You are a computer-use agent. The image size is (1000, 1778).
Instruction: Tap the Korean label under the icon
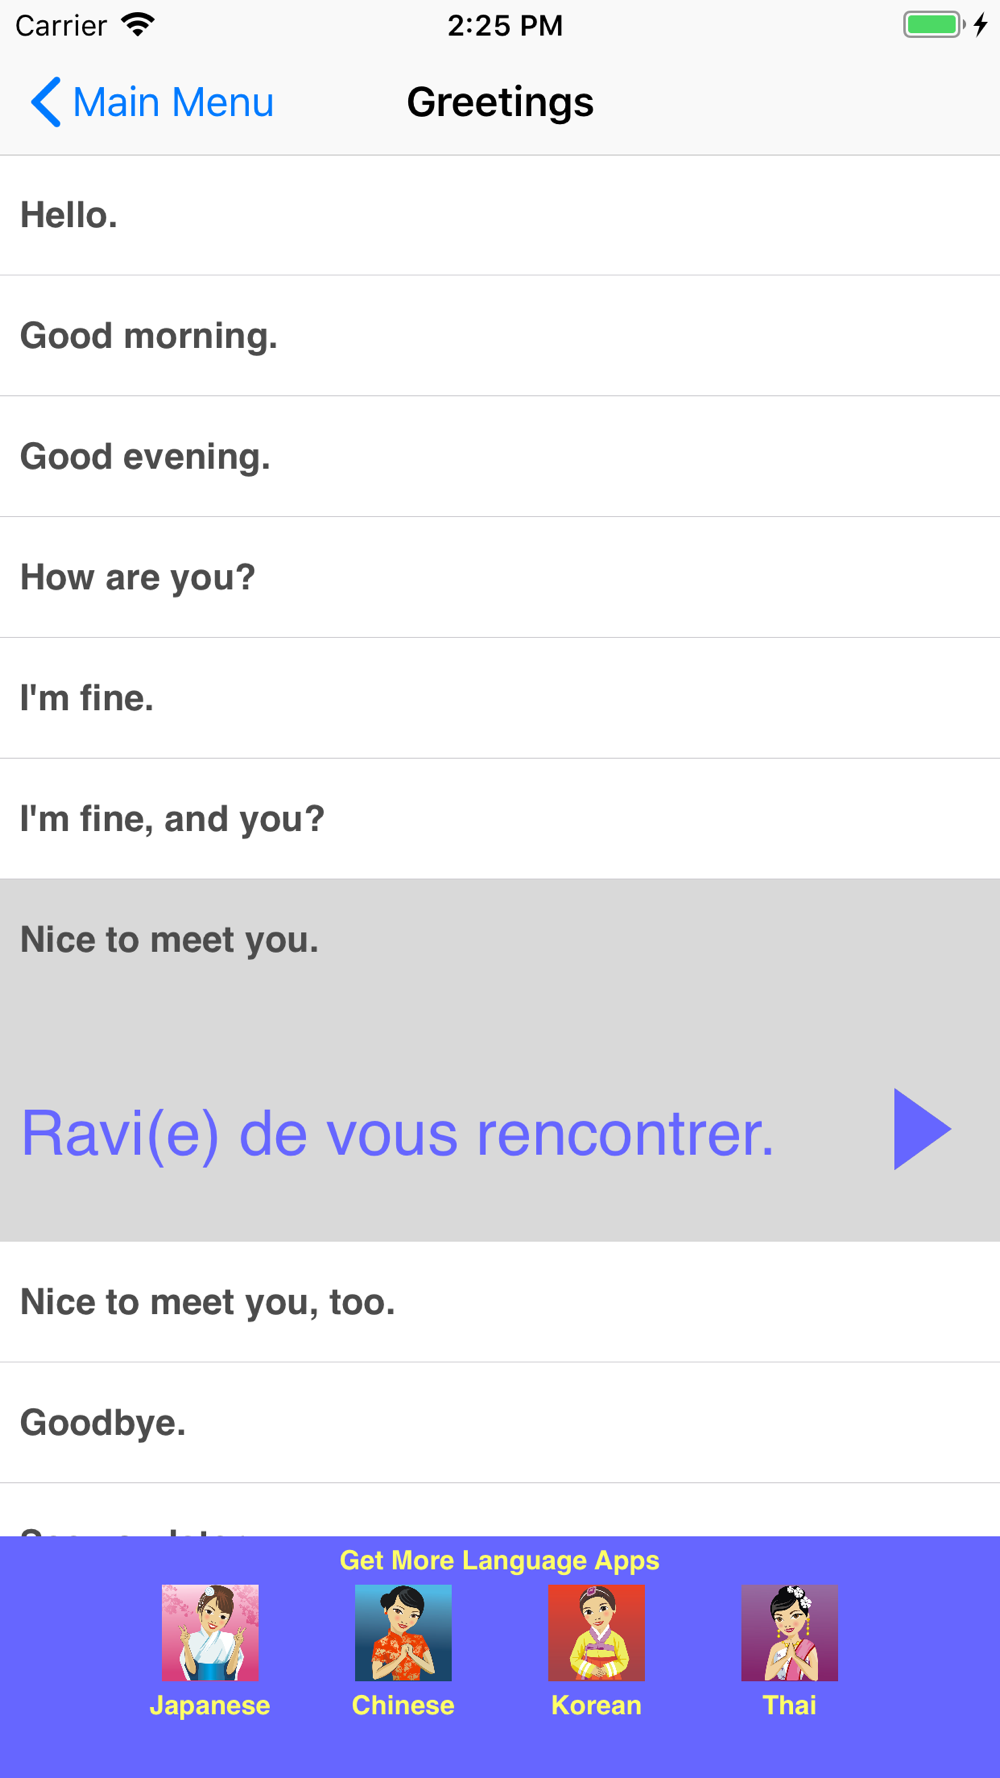[x=596, y=1705]
